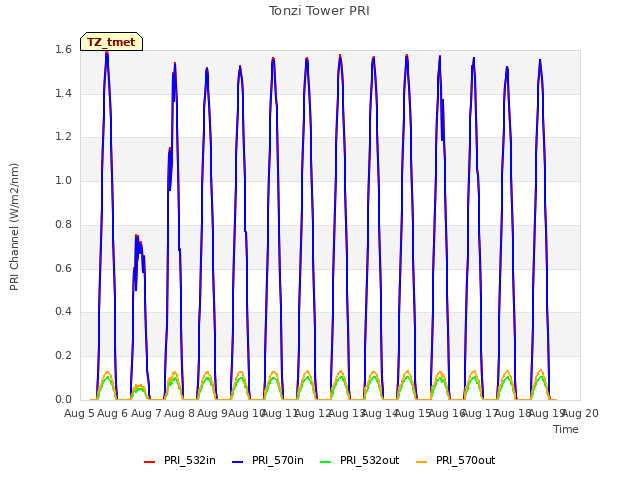Screen dimensions: 640x480
Task: Click the highest peak on Aug 5
Action: 107,54
